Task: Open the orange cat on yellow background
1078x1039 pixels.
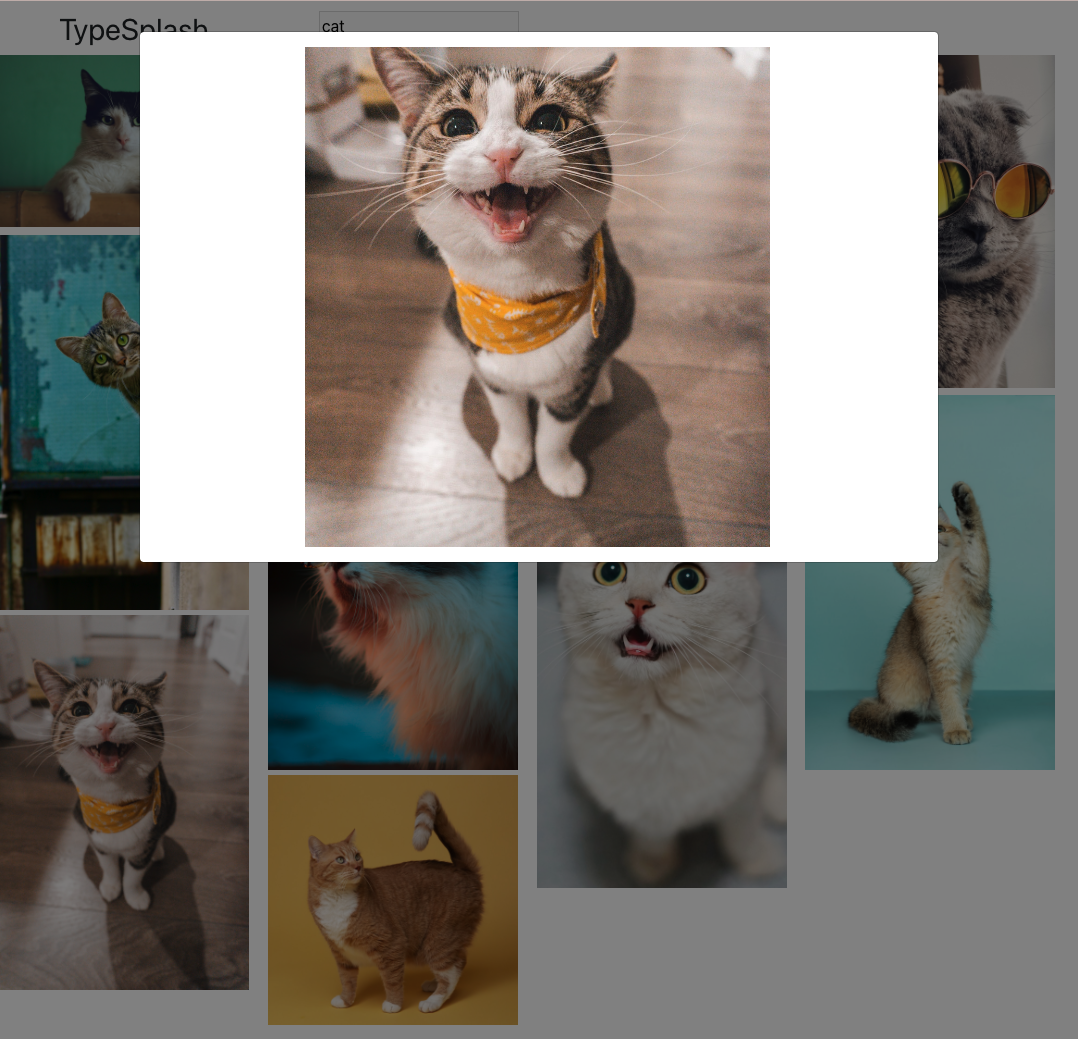Action: pyautogui.click(x=393, y=900)
